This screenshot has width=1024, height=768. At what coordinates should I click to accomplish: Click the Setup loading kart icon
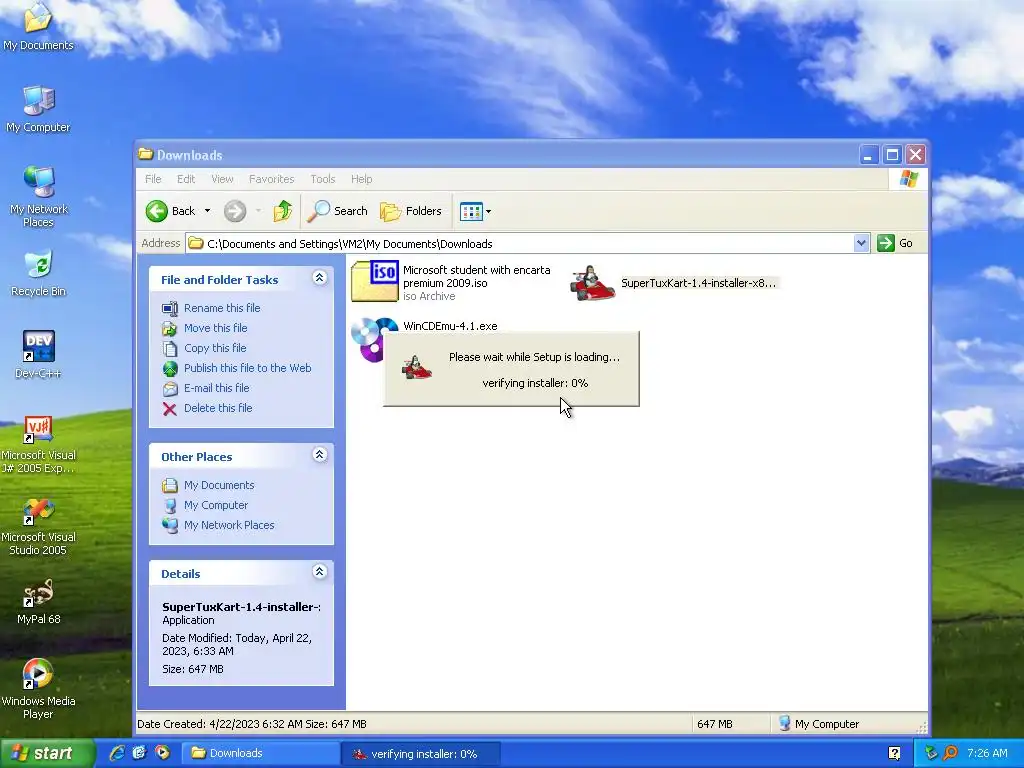point(417,368)
